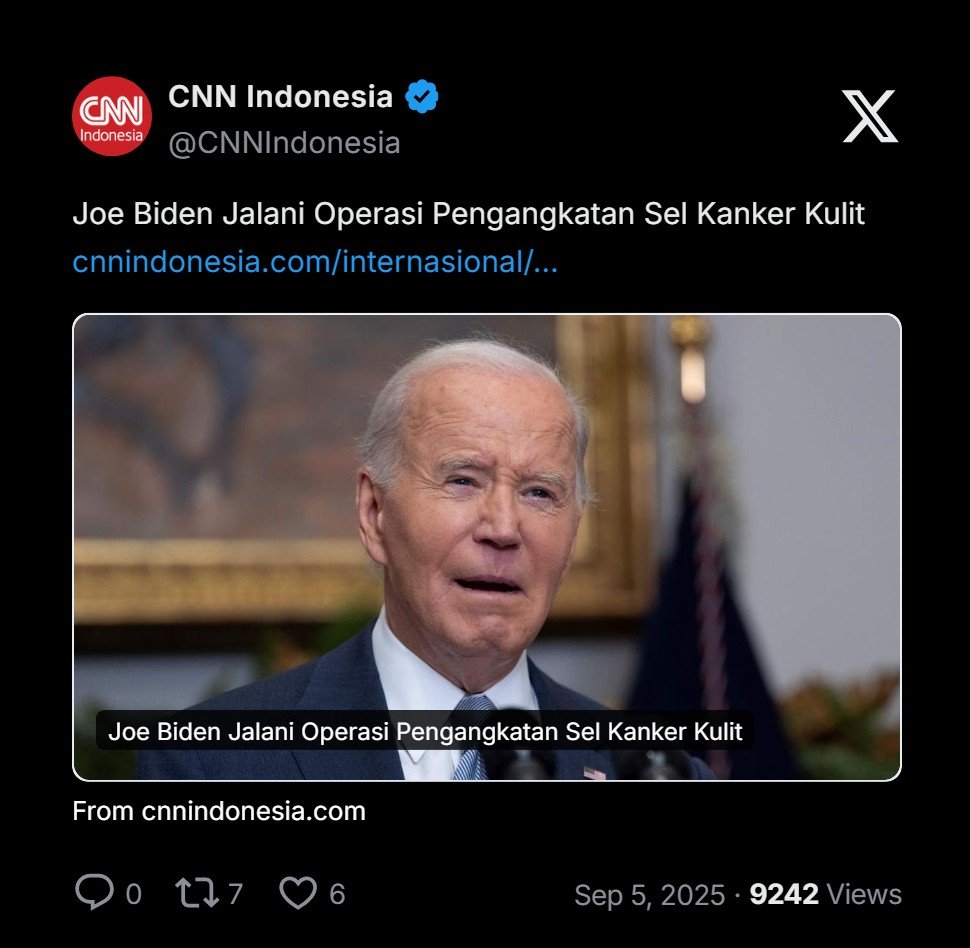The height and width of the screenshot is (948, 970).
Task: Click the 9242 view count number
Action: pos(784,894)
